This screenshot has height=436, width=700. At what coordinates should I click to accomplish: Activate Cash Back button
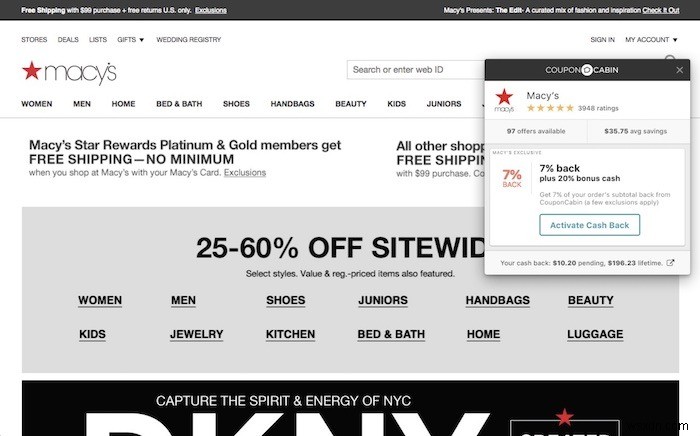[589, 225]
